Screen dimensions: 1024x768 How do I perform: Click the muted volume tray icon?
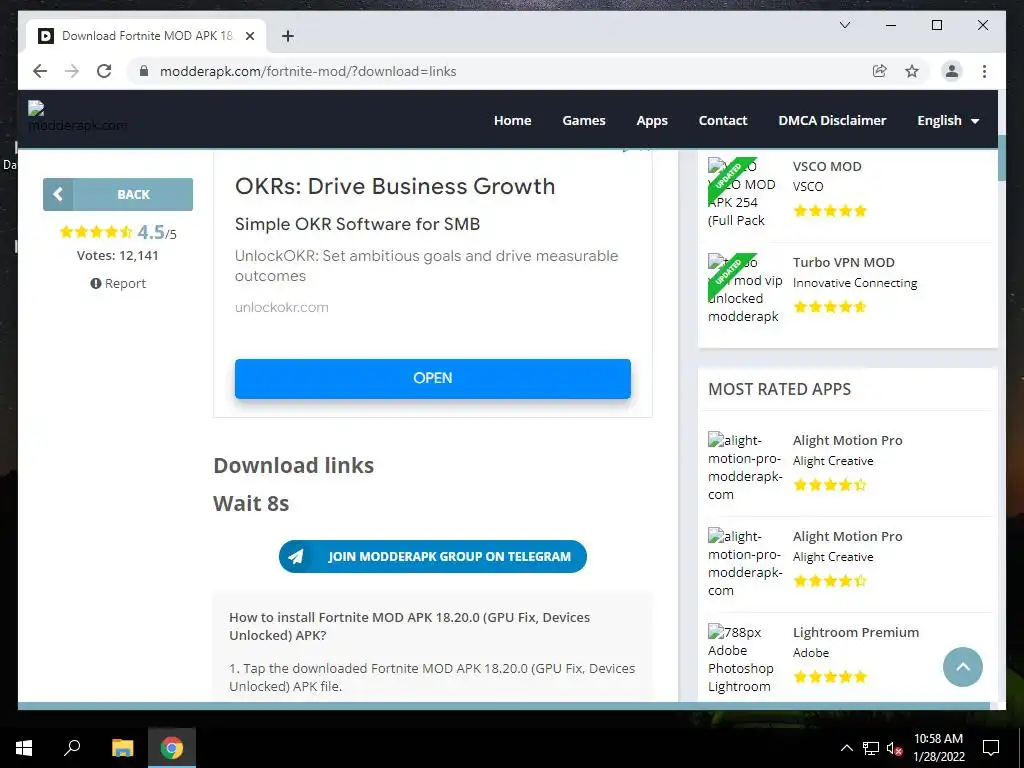[x=894, y=748]
